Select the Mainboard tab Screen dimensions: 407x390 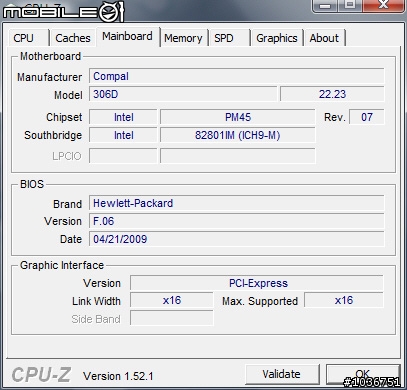(128, 36)
